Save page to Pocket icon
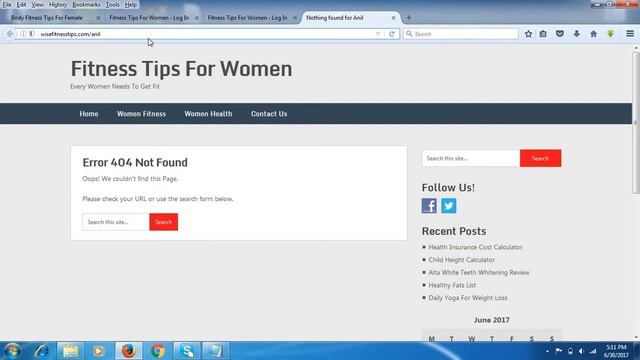Viewport: 640px width, 360px height. tap(560, 34)
